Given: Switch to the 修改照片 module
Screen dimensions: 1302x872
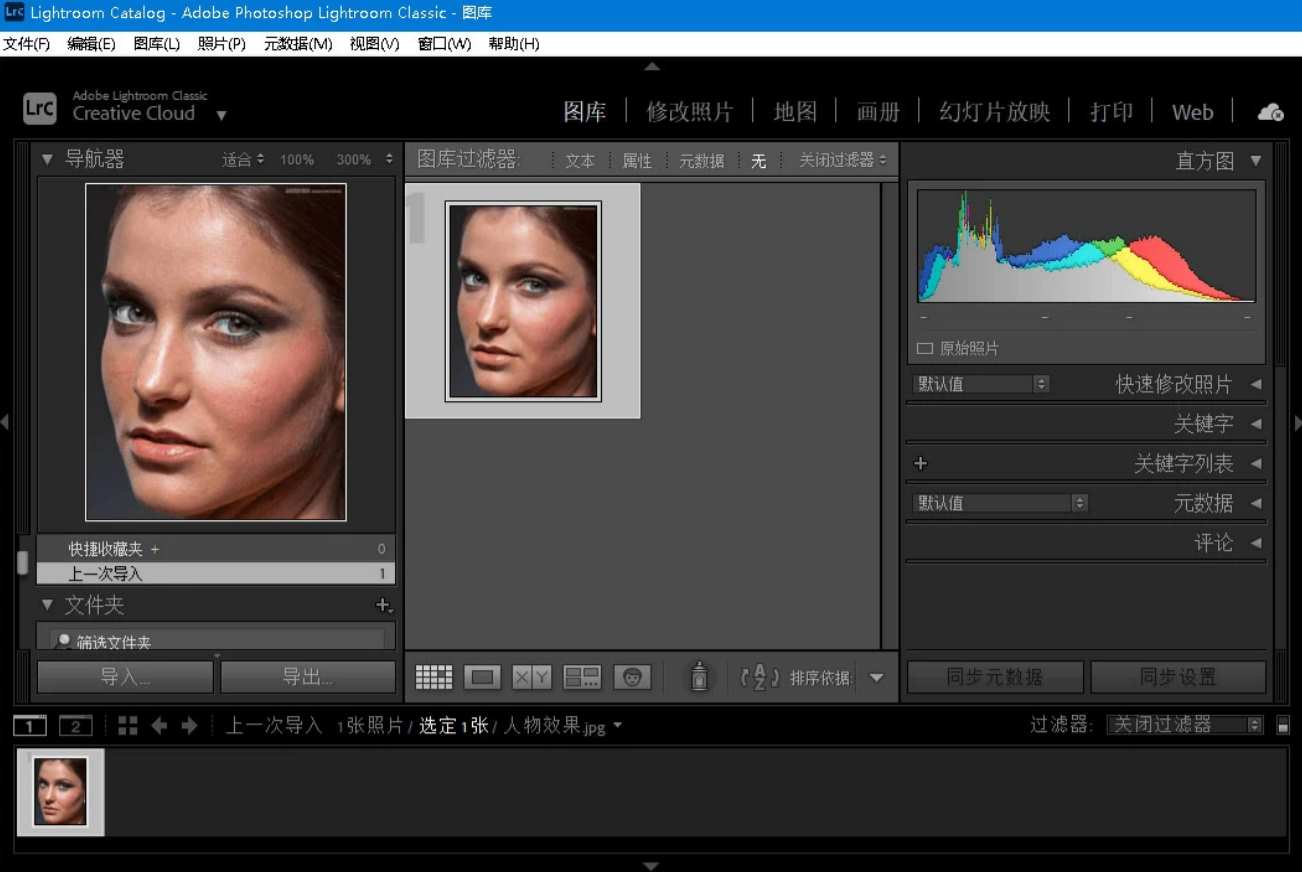Looking at the screenshot, I should point(689,112).
